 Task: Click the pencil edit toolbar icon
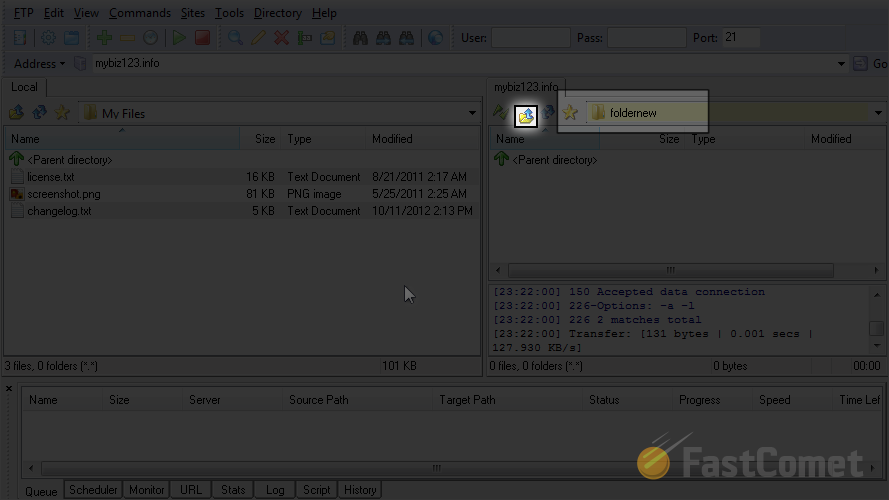[x=259, y=38]
